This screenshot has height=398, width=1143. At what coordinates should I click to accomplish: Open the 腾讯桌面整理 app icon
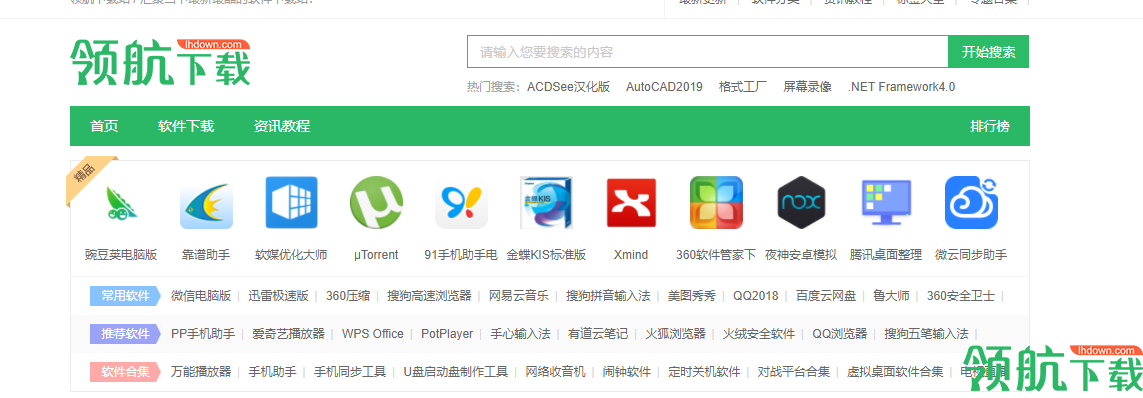pyautogui.click(x=886, y=203)
